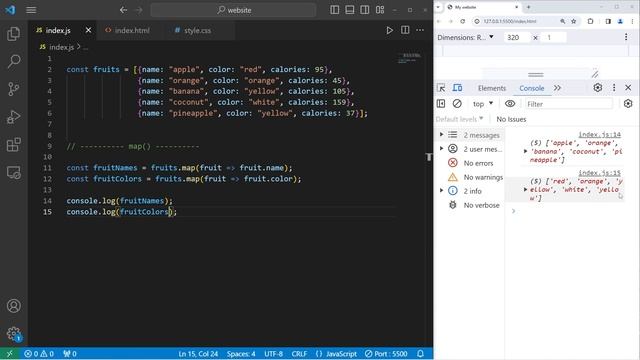Change the CRLF end of line sequence

(299, 353)
